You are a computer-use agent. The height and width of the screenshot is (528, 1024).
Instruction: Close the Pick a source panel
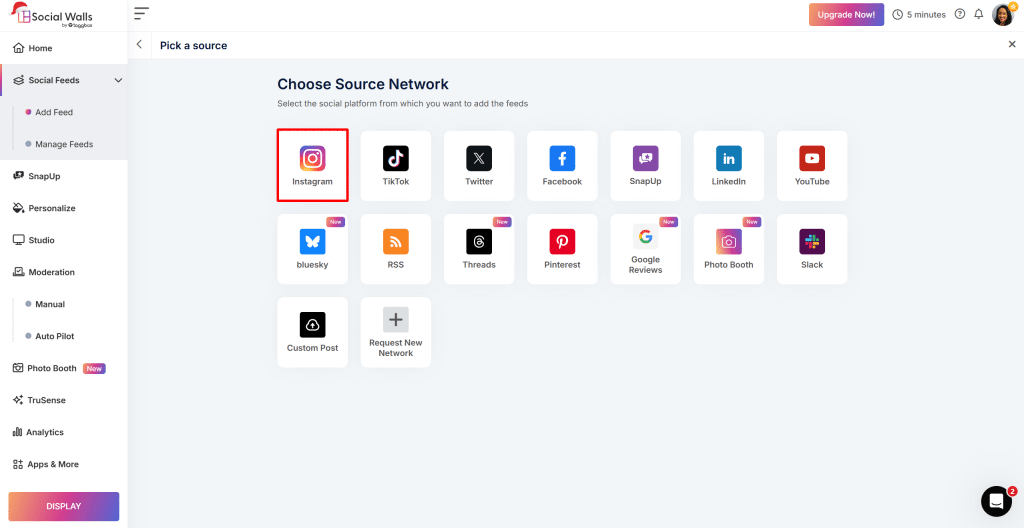pyautogui.click(x=1012, y=44)
